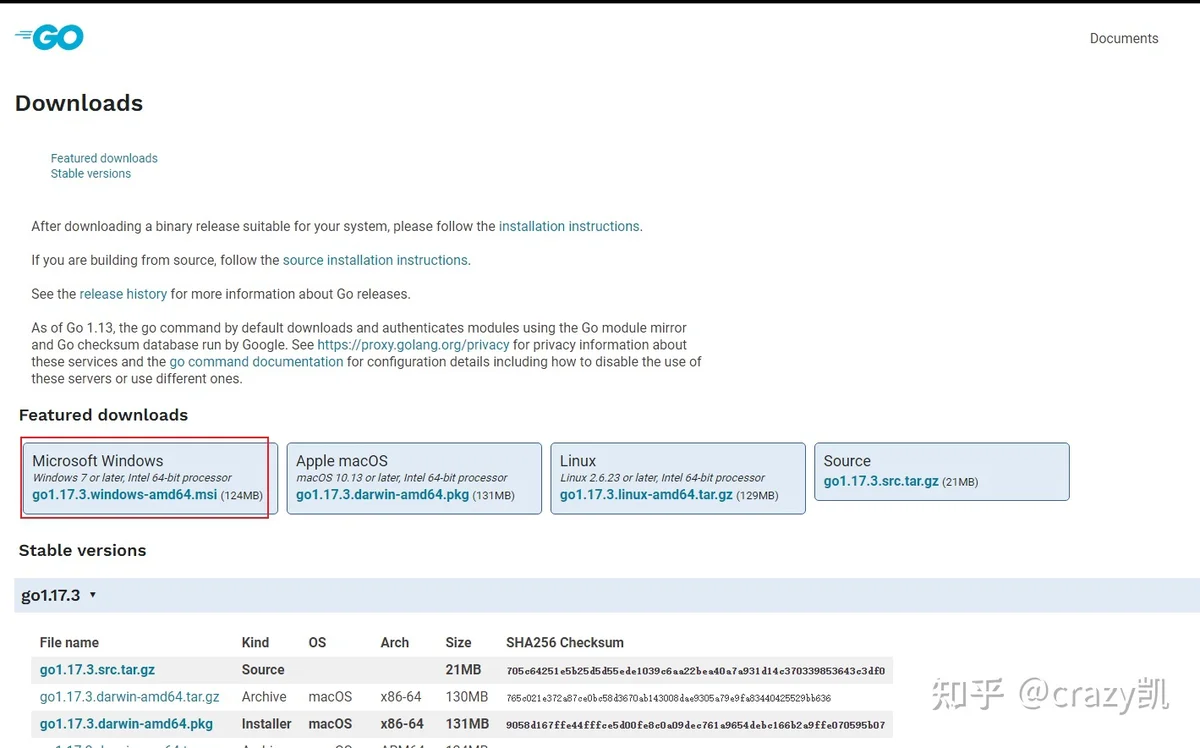
Task: Click the SHA256 Checksum column header
Action: coord(565,643)
